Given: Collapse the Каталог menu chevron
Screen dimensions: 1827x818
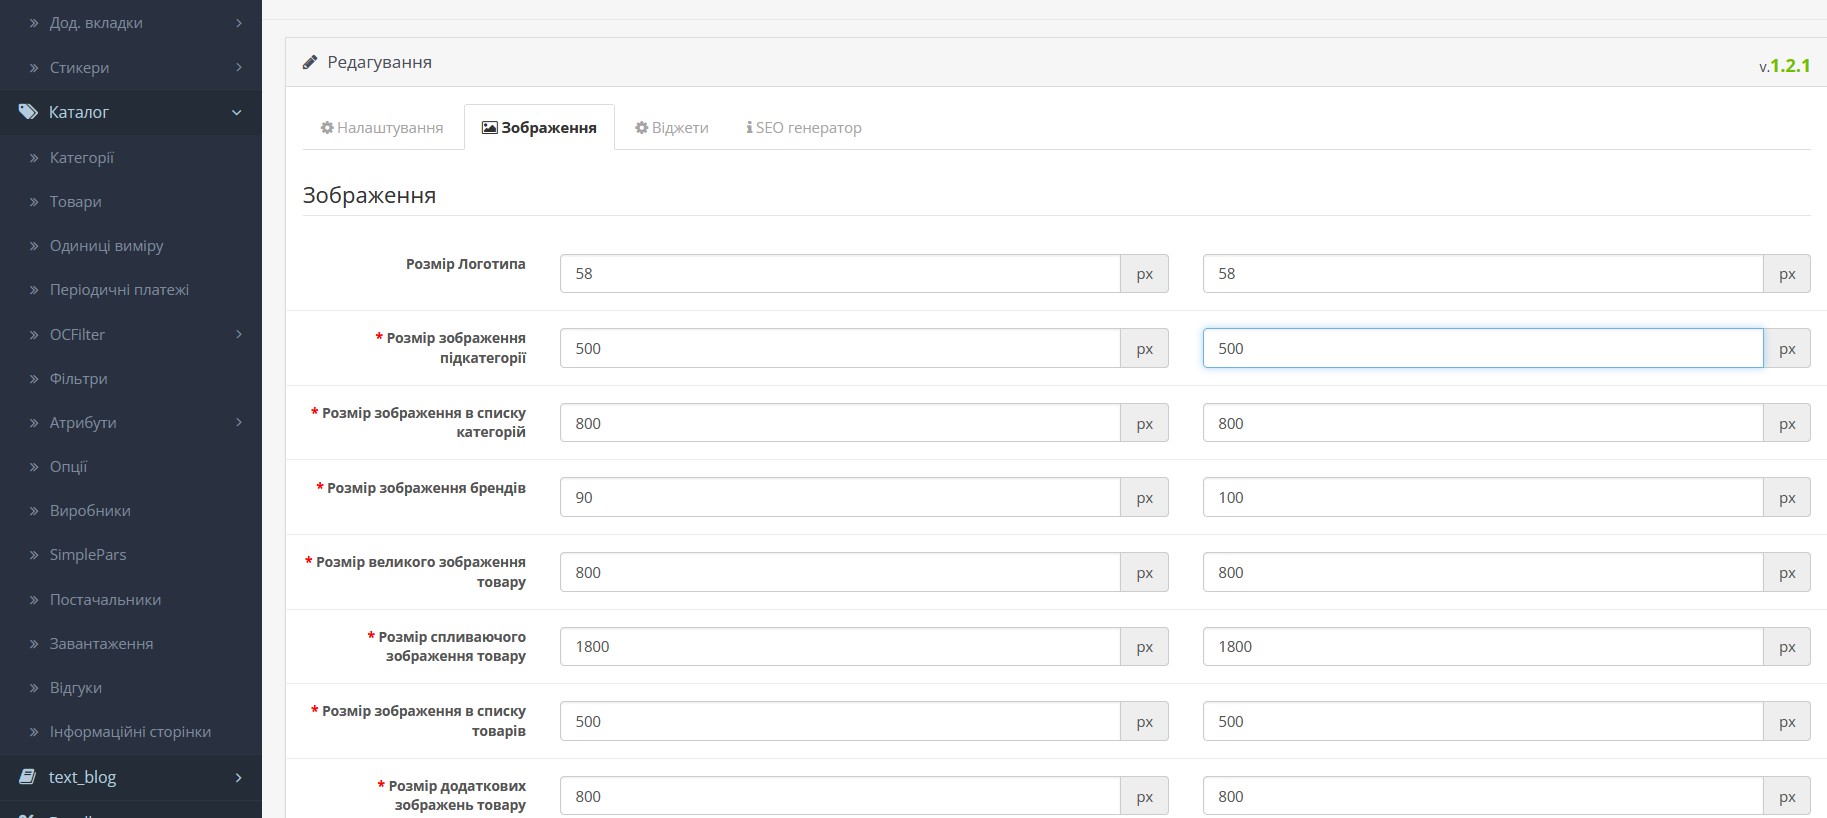Looking at the screenshot, I should click(x=237, y=112).
